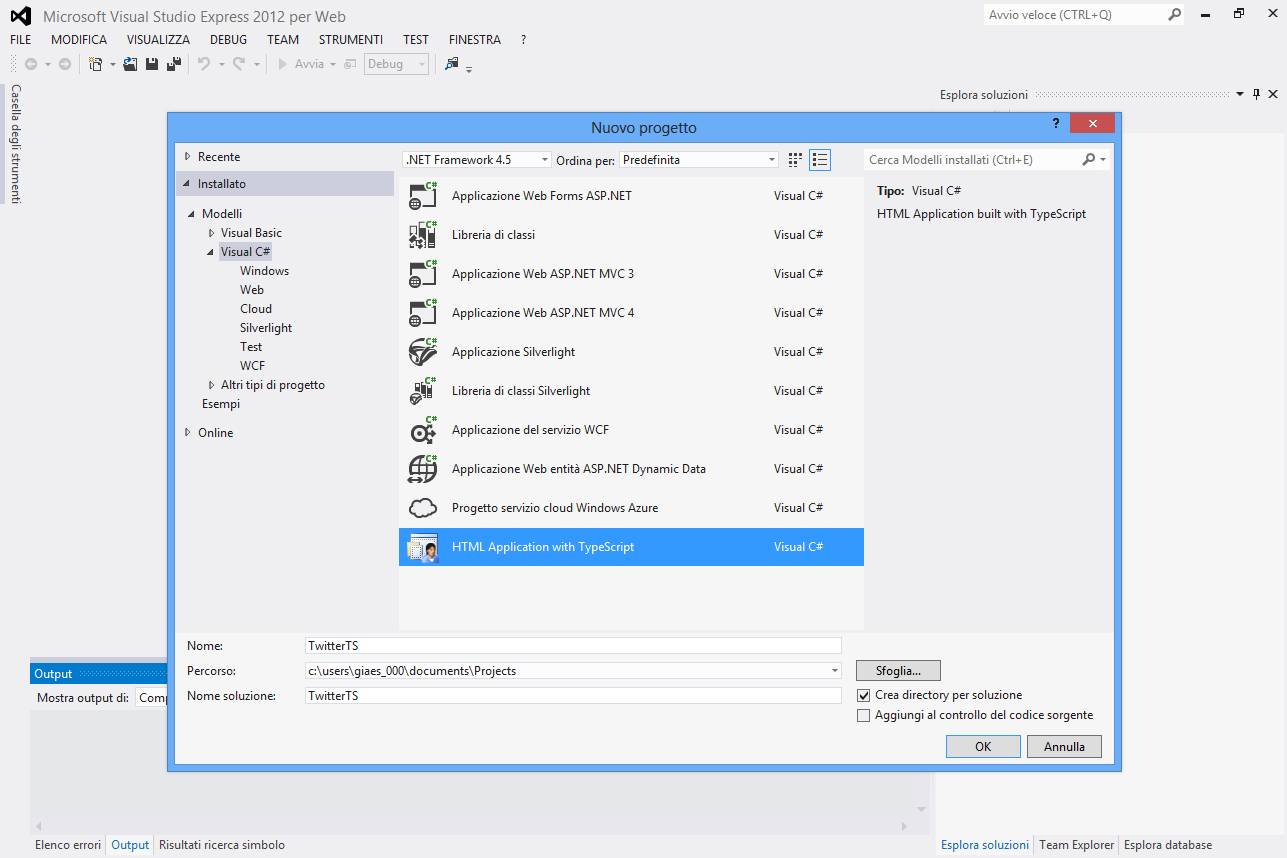Viewport: 1287px width, 858px height.
Task: Select the Cloud category under Visual C#
Action: click(256, 309)
